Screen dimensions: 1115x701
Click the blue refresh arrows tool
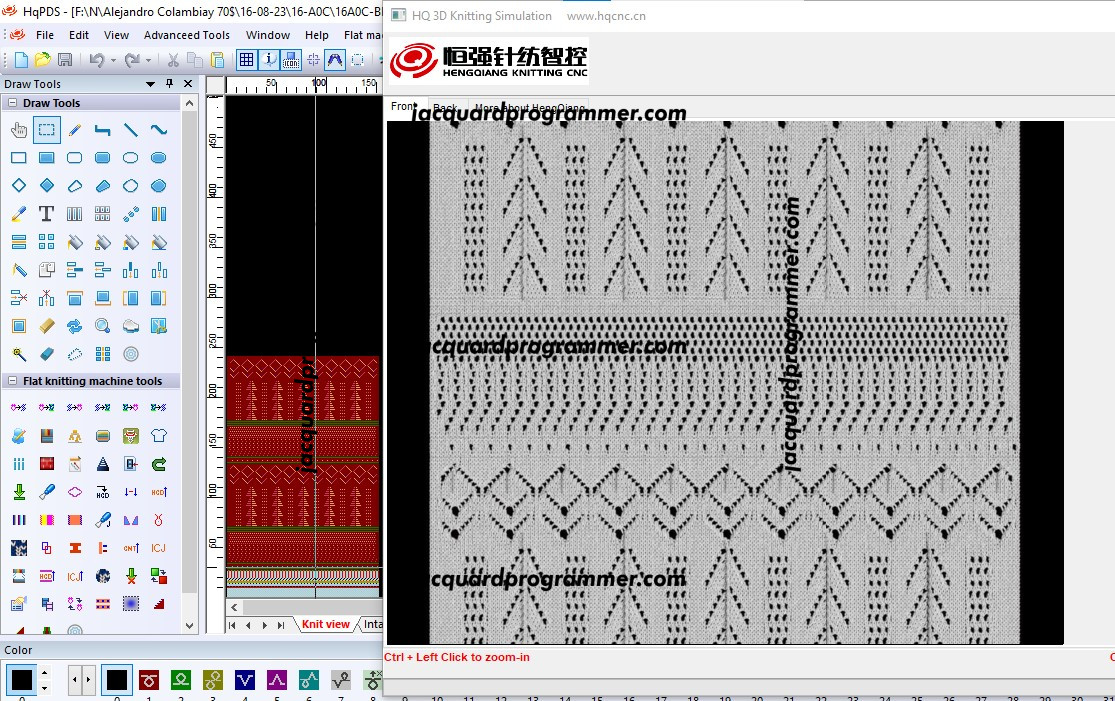click(75, 326)
